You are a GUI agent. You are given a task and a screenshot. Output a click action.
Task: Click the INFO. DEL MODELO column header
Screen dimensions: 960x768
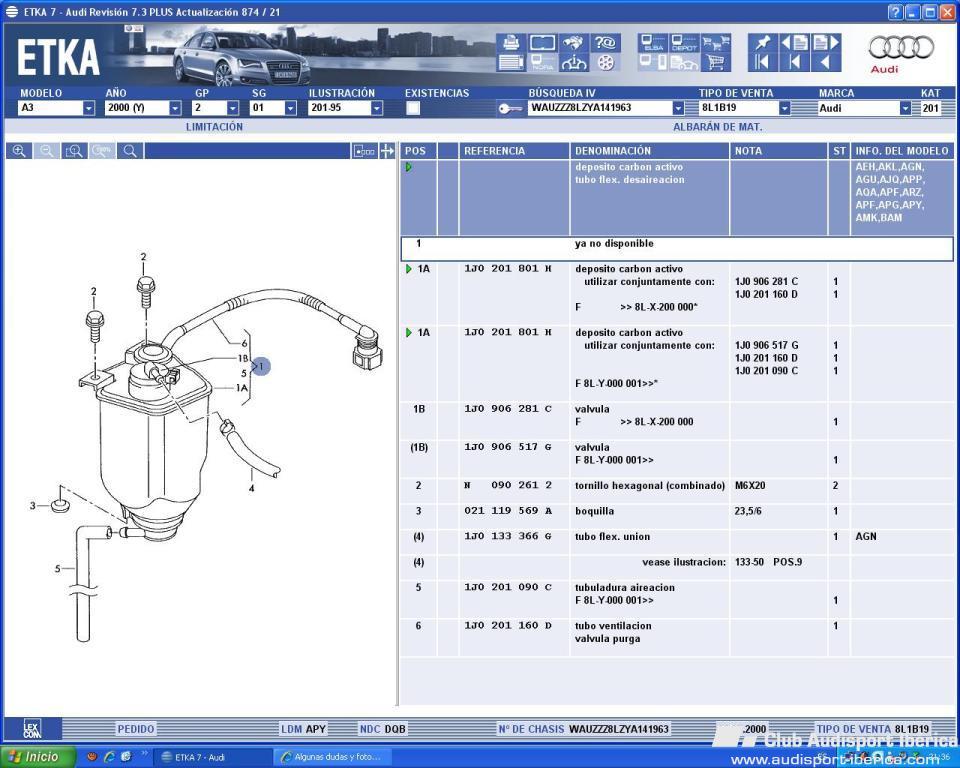tap(902, 151)
